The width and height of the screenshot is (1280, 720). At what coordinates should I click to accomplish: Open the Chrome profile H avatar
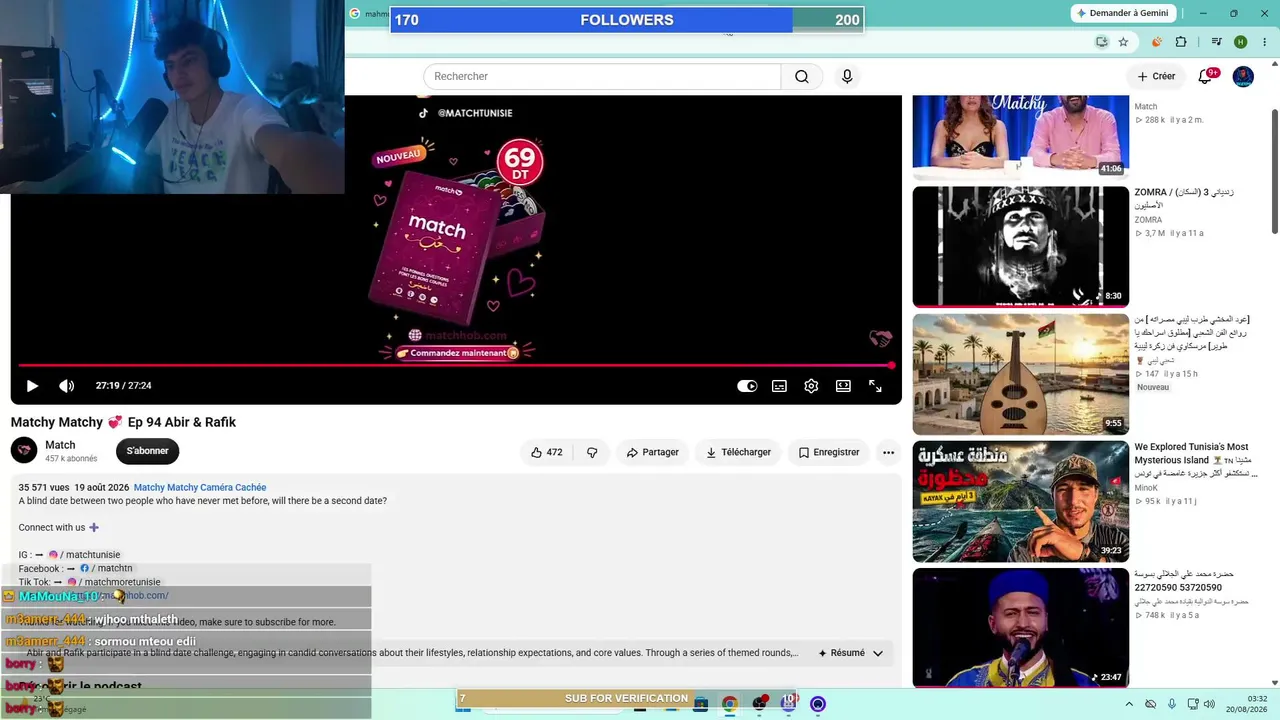coord(1241,42)
